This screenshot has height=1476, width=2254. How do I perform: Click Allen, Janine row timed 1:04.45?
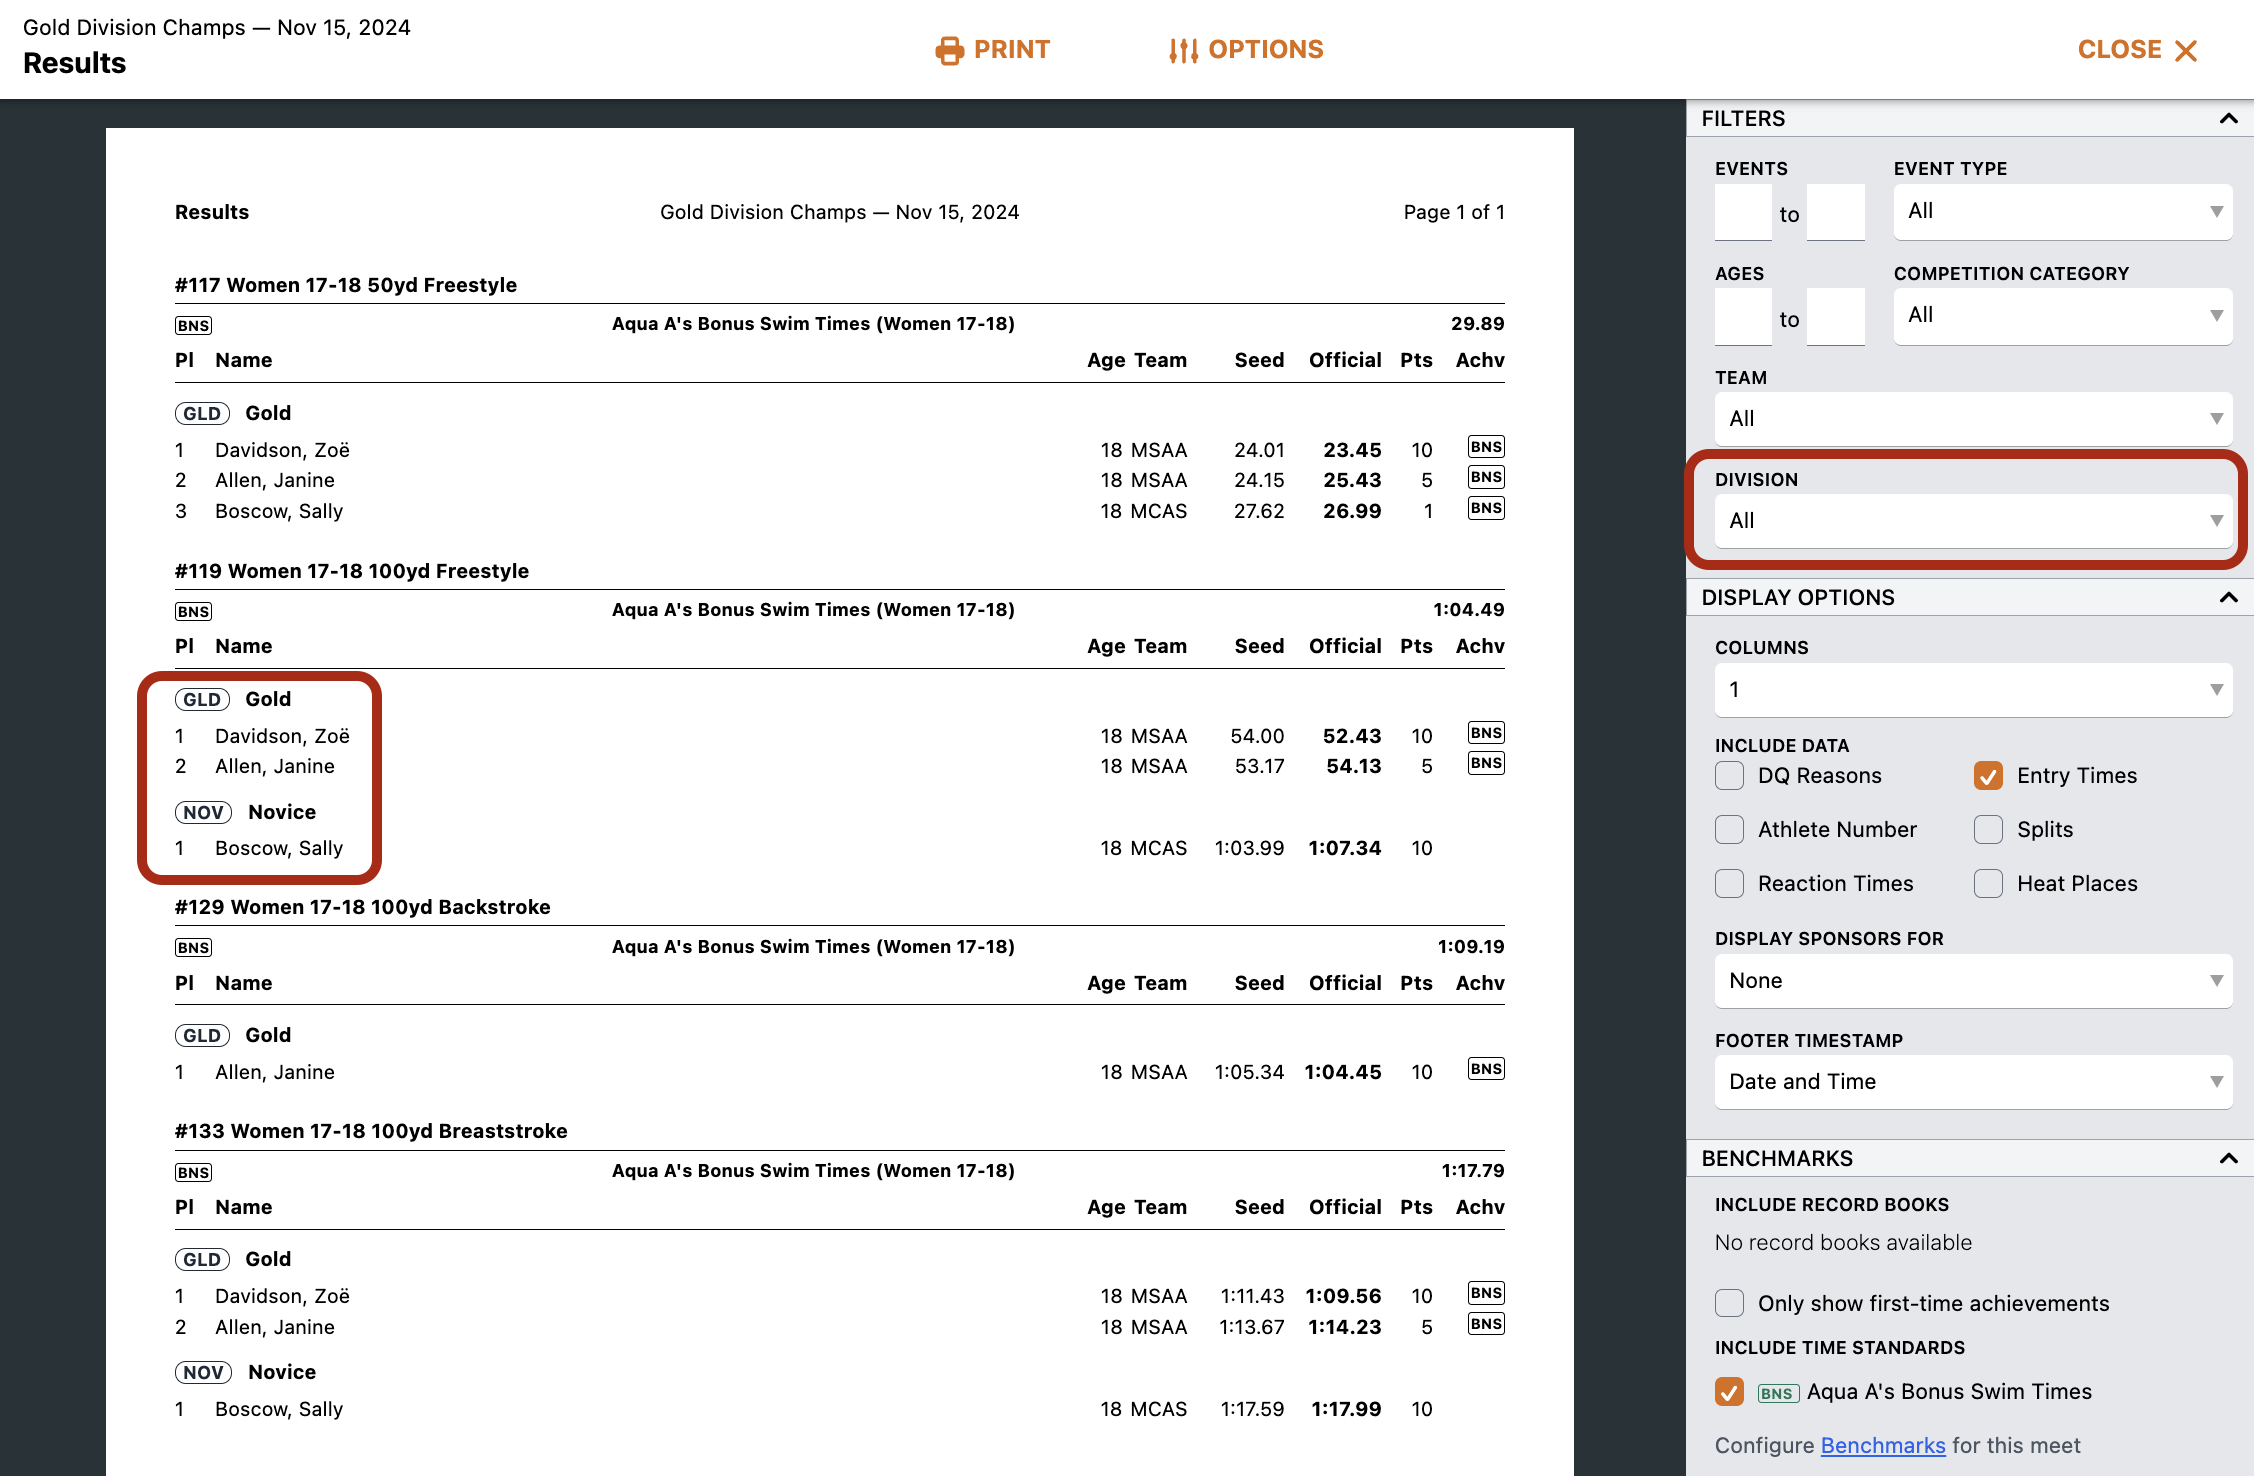pos(839,1072)
